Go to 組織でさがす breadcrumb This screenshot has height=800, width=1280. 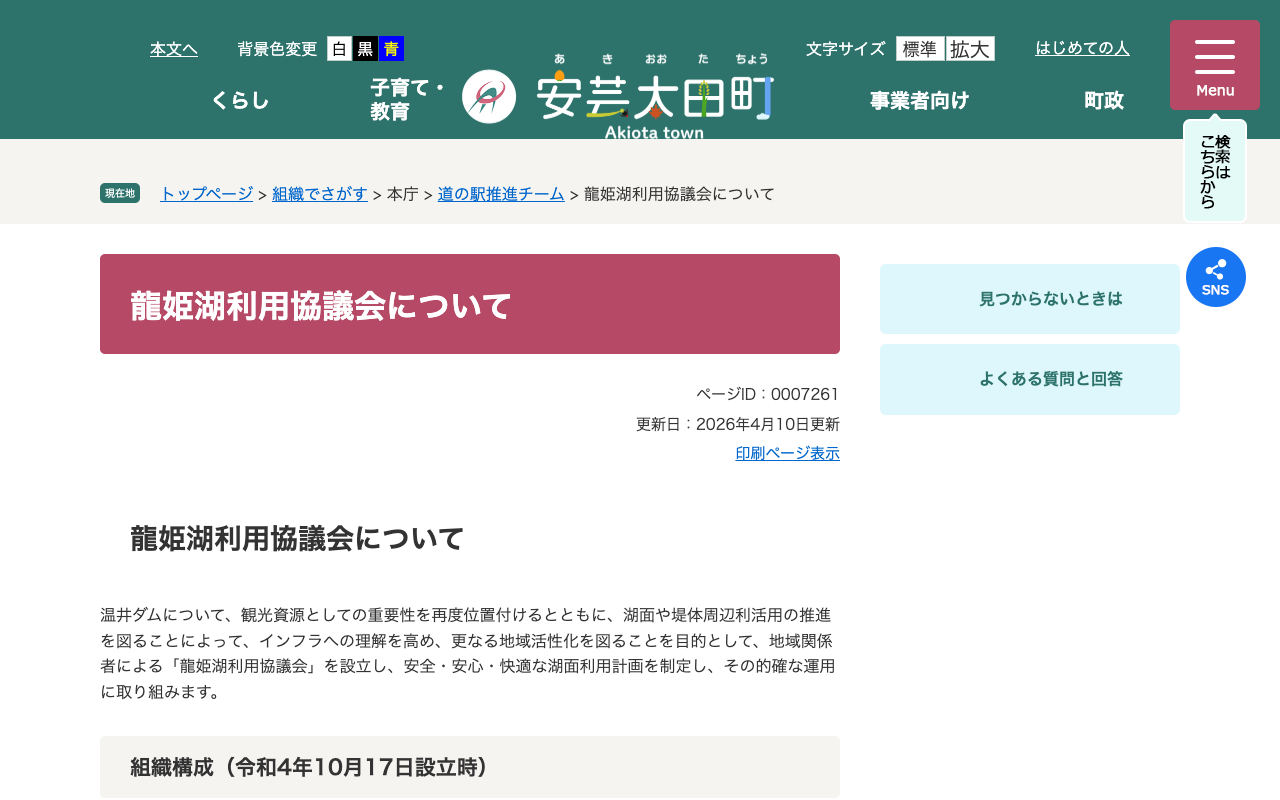[x=320, y=194]
